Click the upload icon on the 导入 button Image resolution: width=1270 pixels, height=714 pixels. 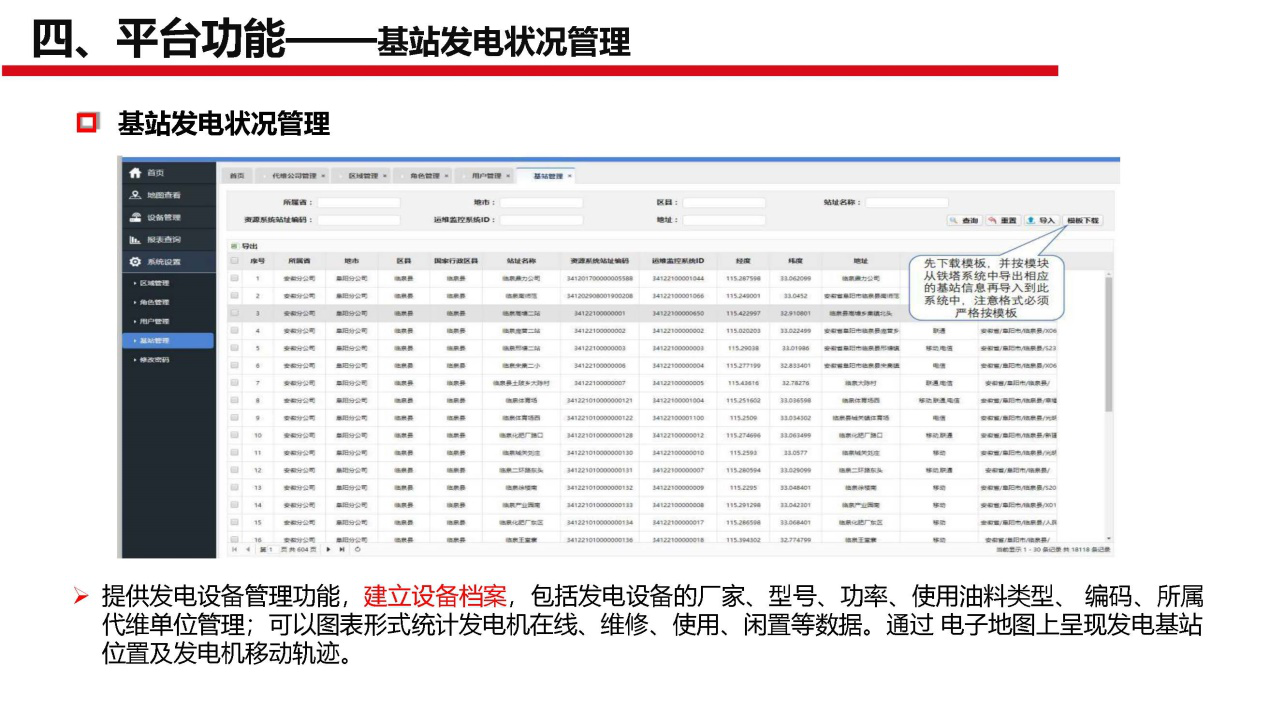click(x=1030, y=220)
